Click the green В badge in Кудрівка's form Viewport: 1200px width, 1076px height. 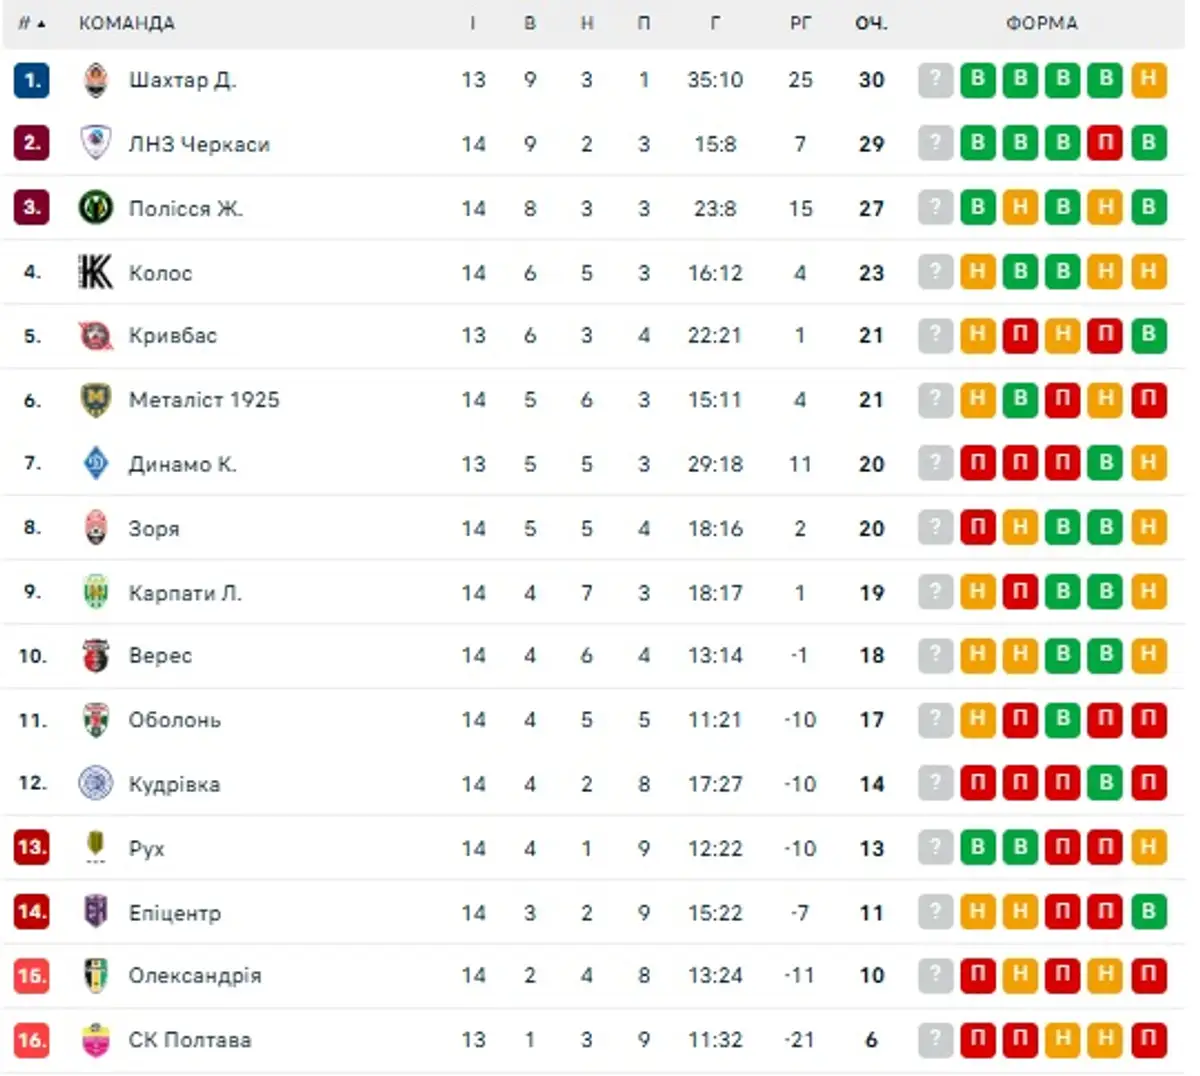(x=1105, y=784)
